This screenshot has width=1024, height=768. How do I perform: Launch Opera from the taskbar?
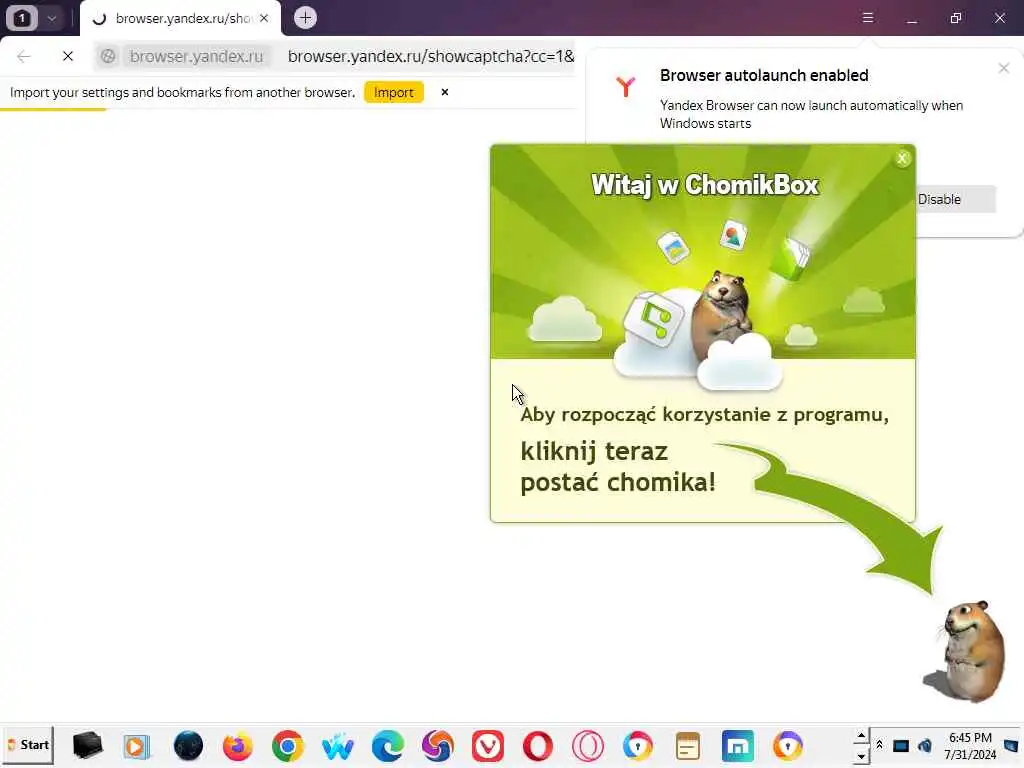click(537, 746)
